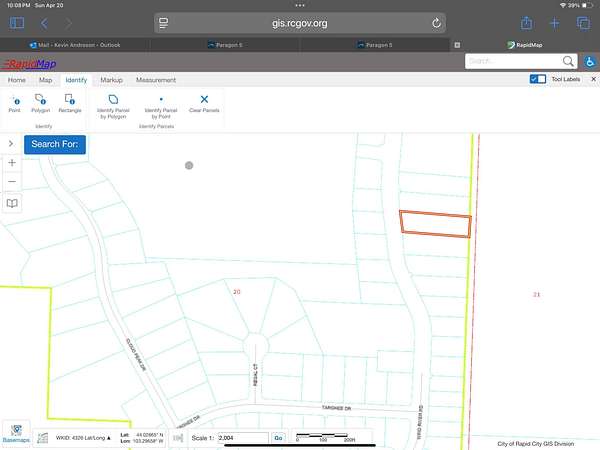Open the accessibility wheelchair icon
The width and height of the screenshot is (600, 450).
pos(590,62)
